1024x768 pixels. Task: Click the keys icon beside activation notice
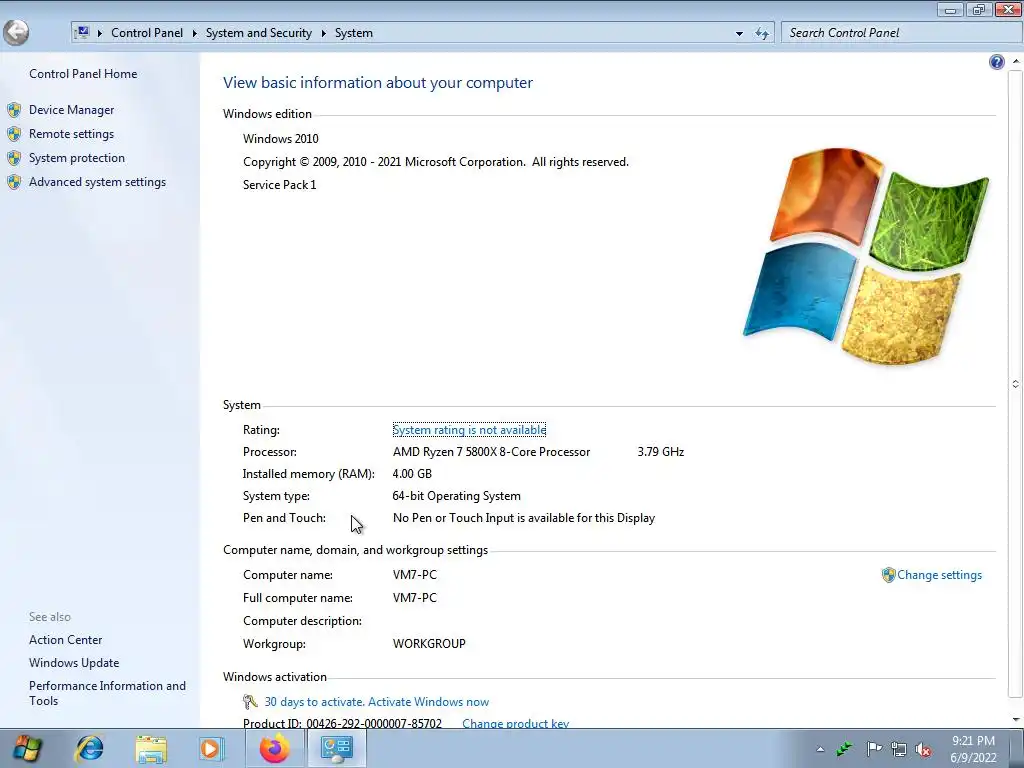[x=250, y=702]
